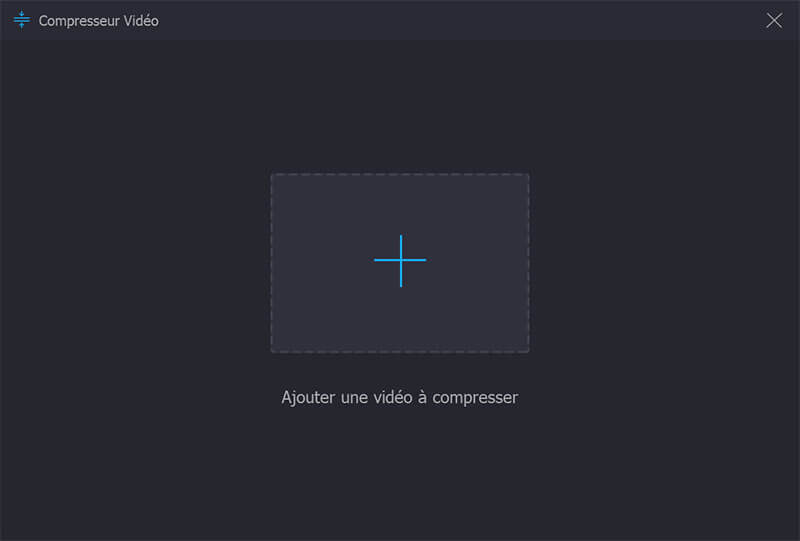Click the blue plus icon to add video

pos(400,261)
